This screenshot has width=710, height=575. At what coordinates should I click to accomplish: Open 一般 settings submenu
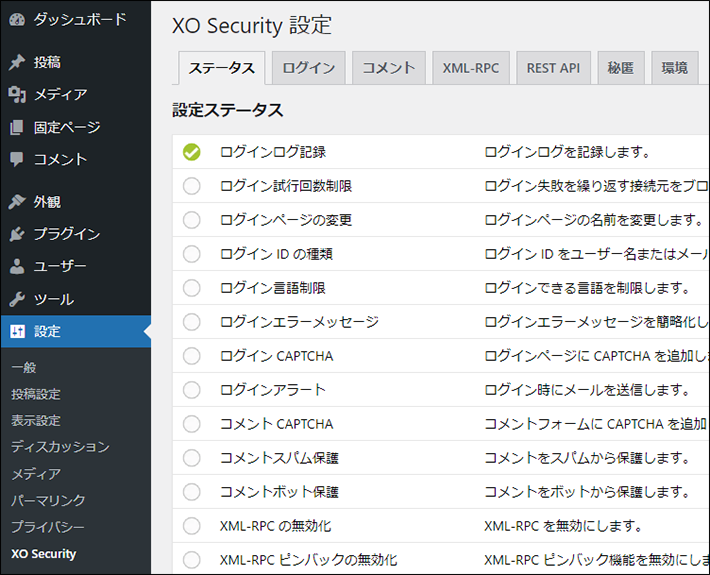point(24,367)
